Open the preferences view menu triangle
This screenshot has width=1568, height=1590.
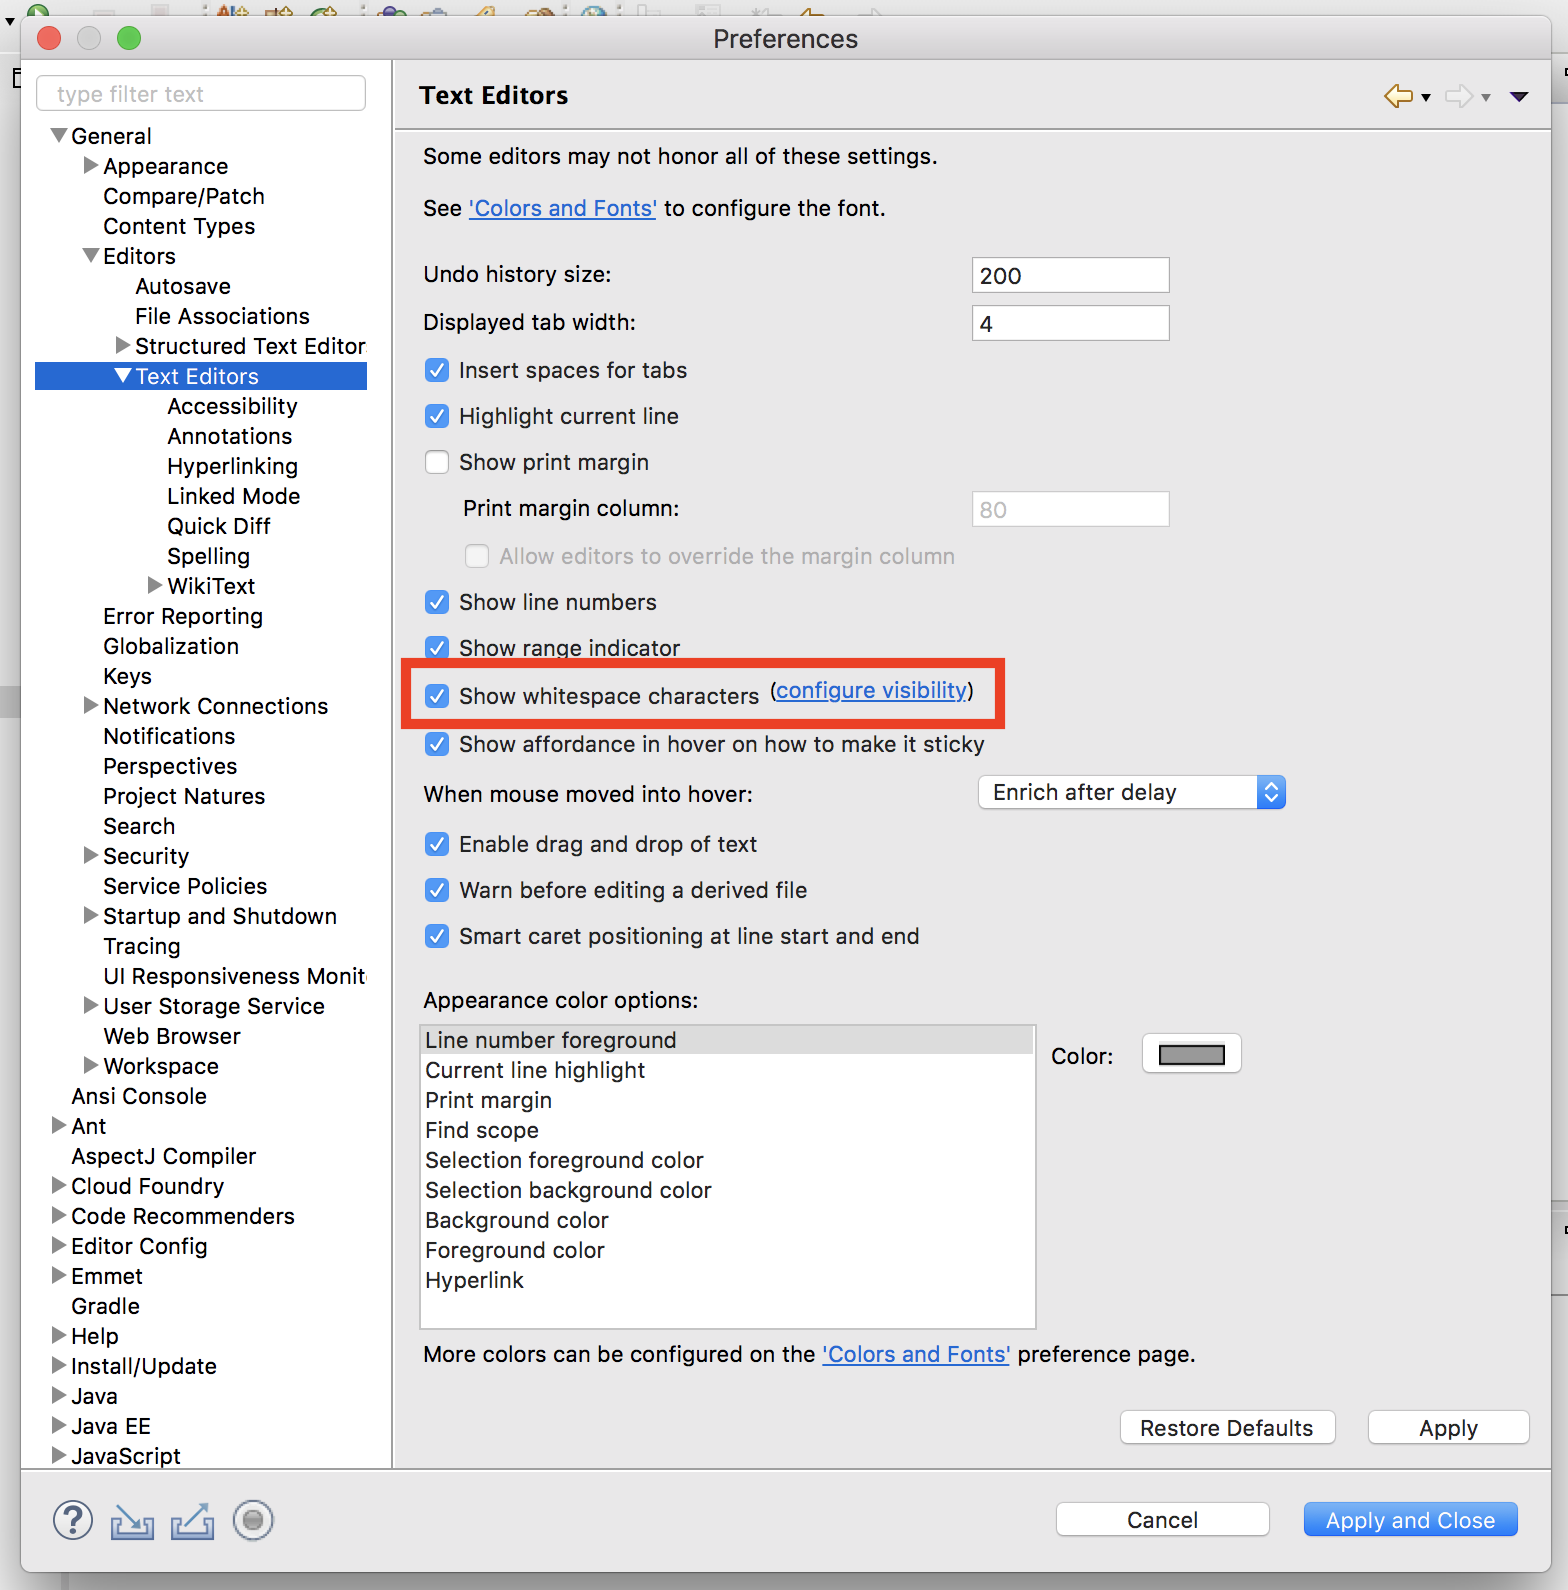1519,97
